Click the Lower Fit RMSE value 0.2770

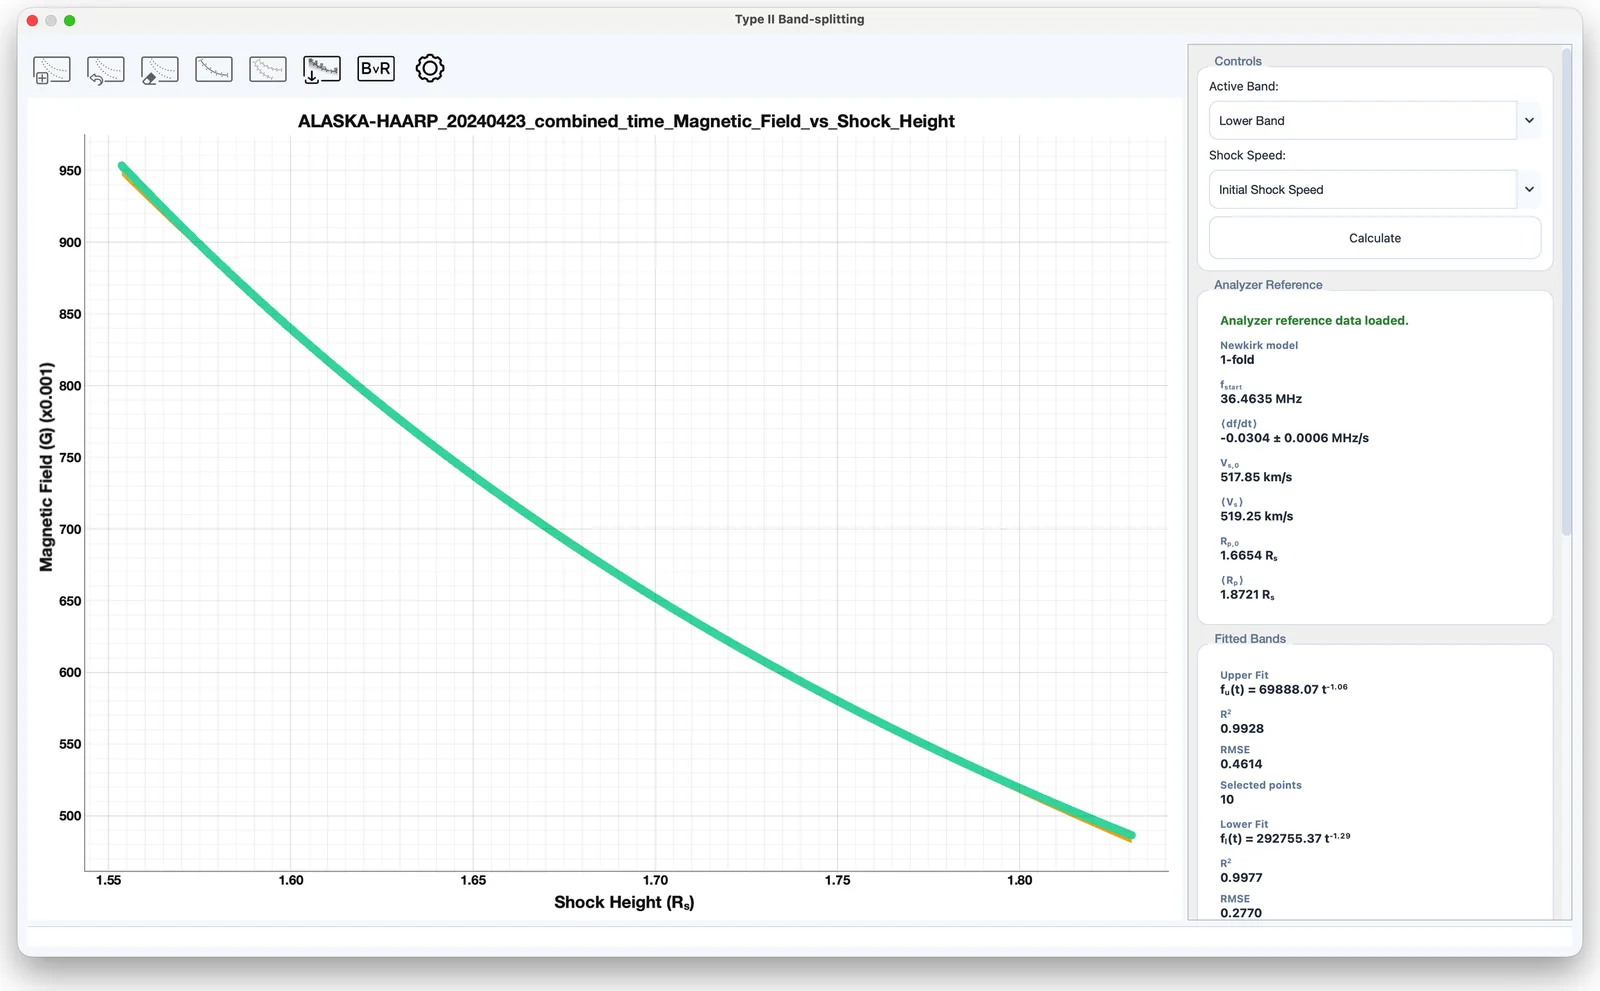[1240, 913]
